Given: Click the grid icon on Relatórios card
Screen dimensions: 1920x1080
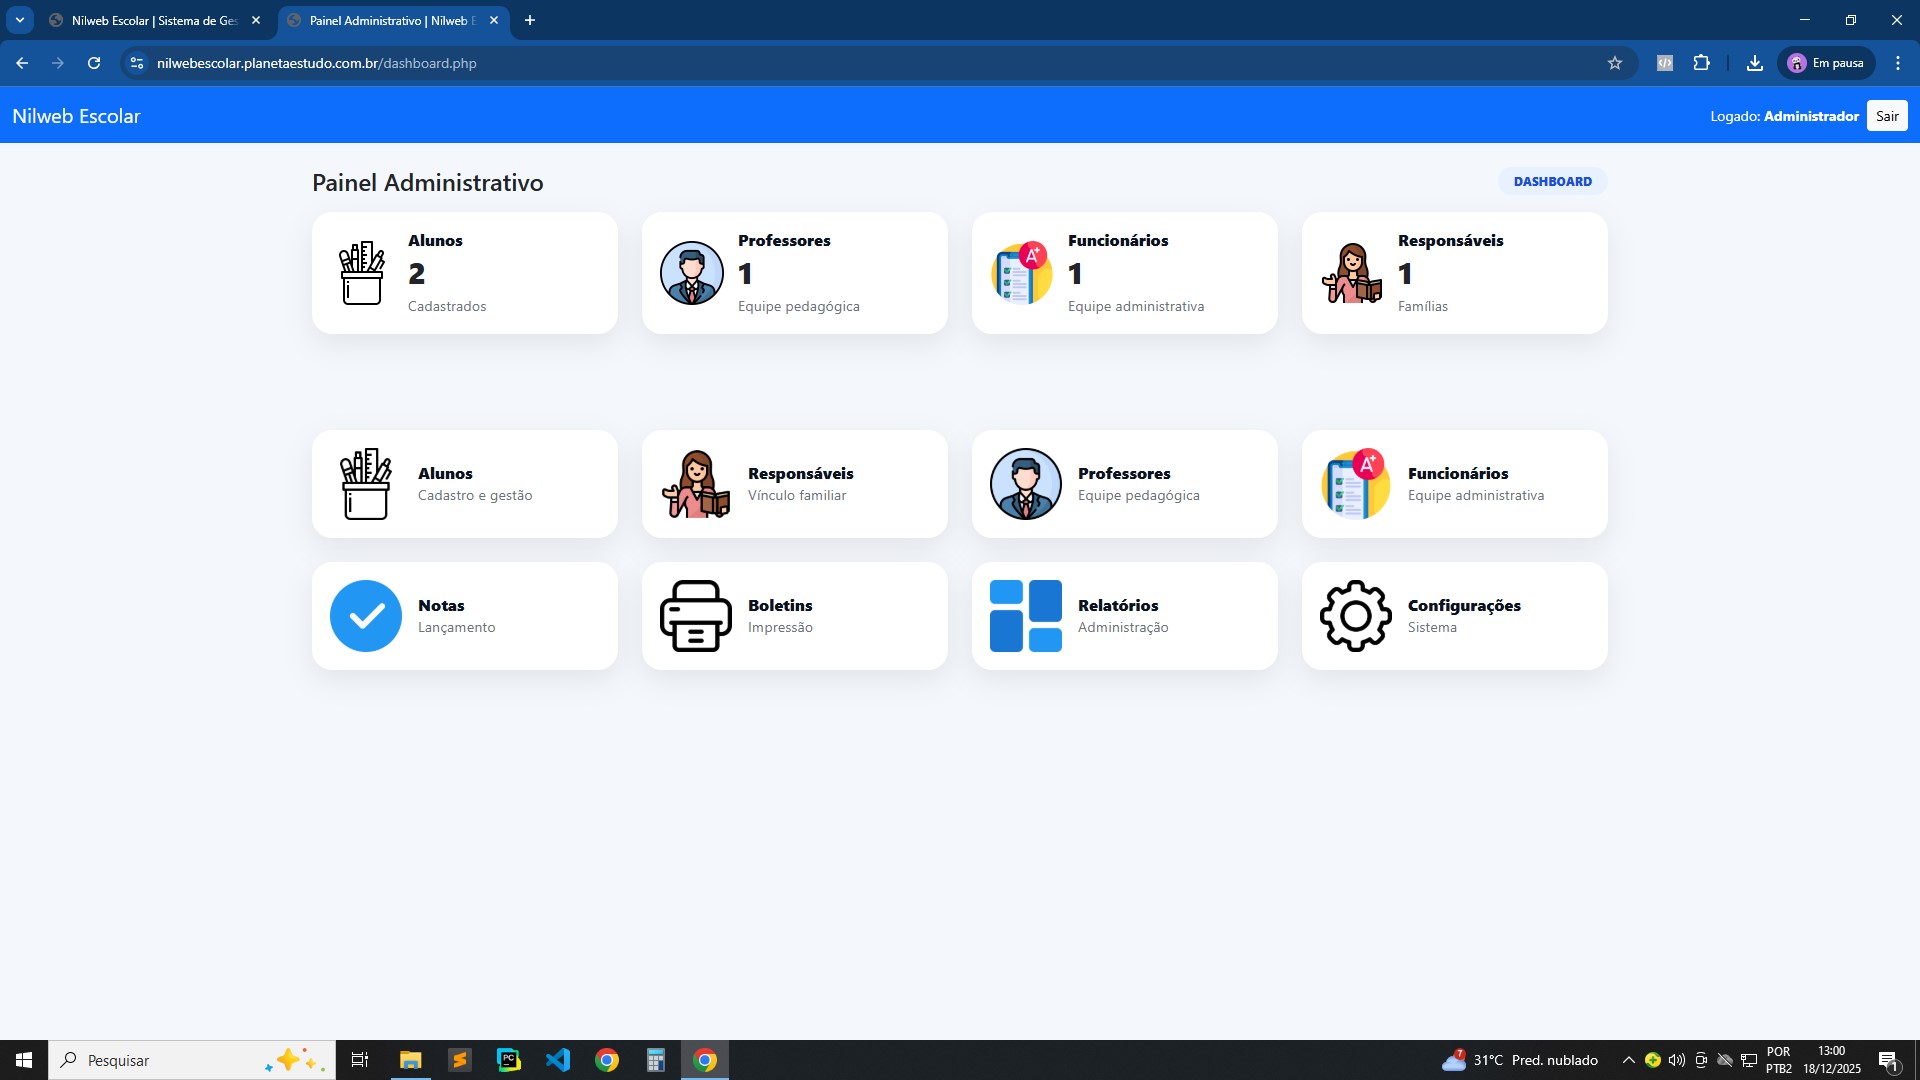Looking at the screenshot, I should [x=1026, y=615].
